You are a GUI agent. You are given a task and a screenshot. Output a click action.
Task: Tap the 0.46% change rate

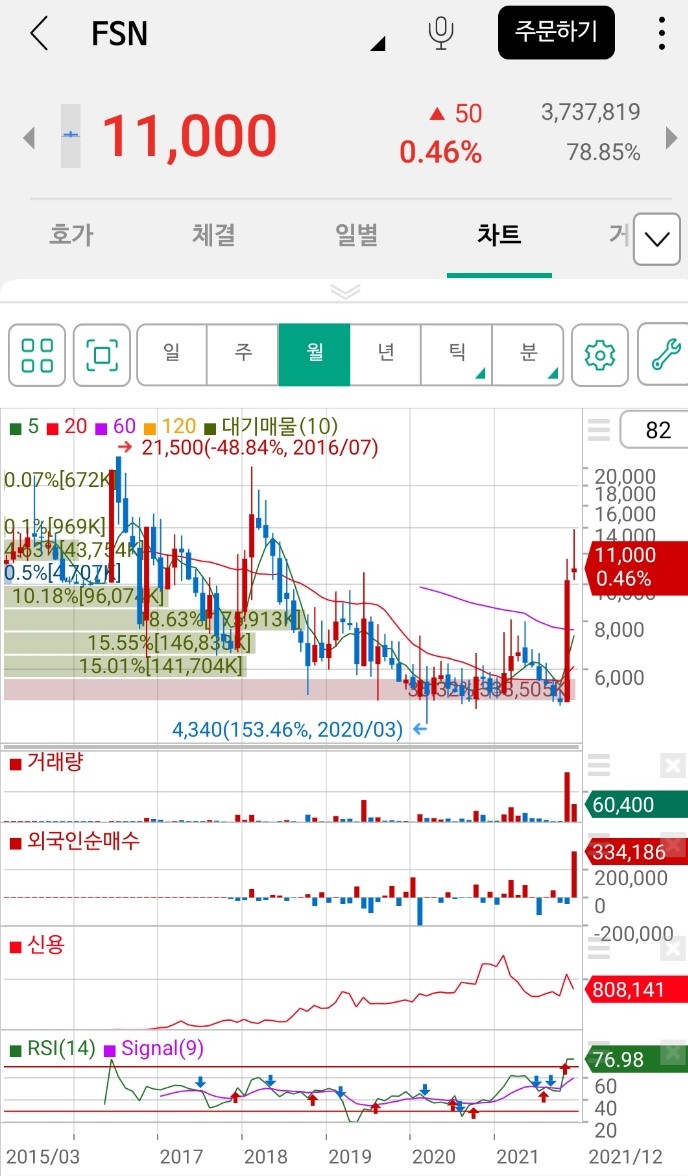pos(440,152)
